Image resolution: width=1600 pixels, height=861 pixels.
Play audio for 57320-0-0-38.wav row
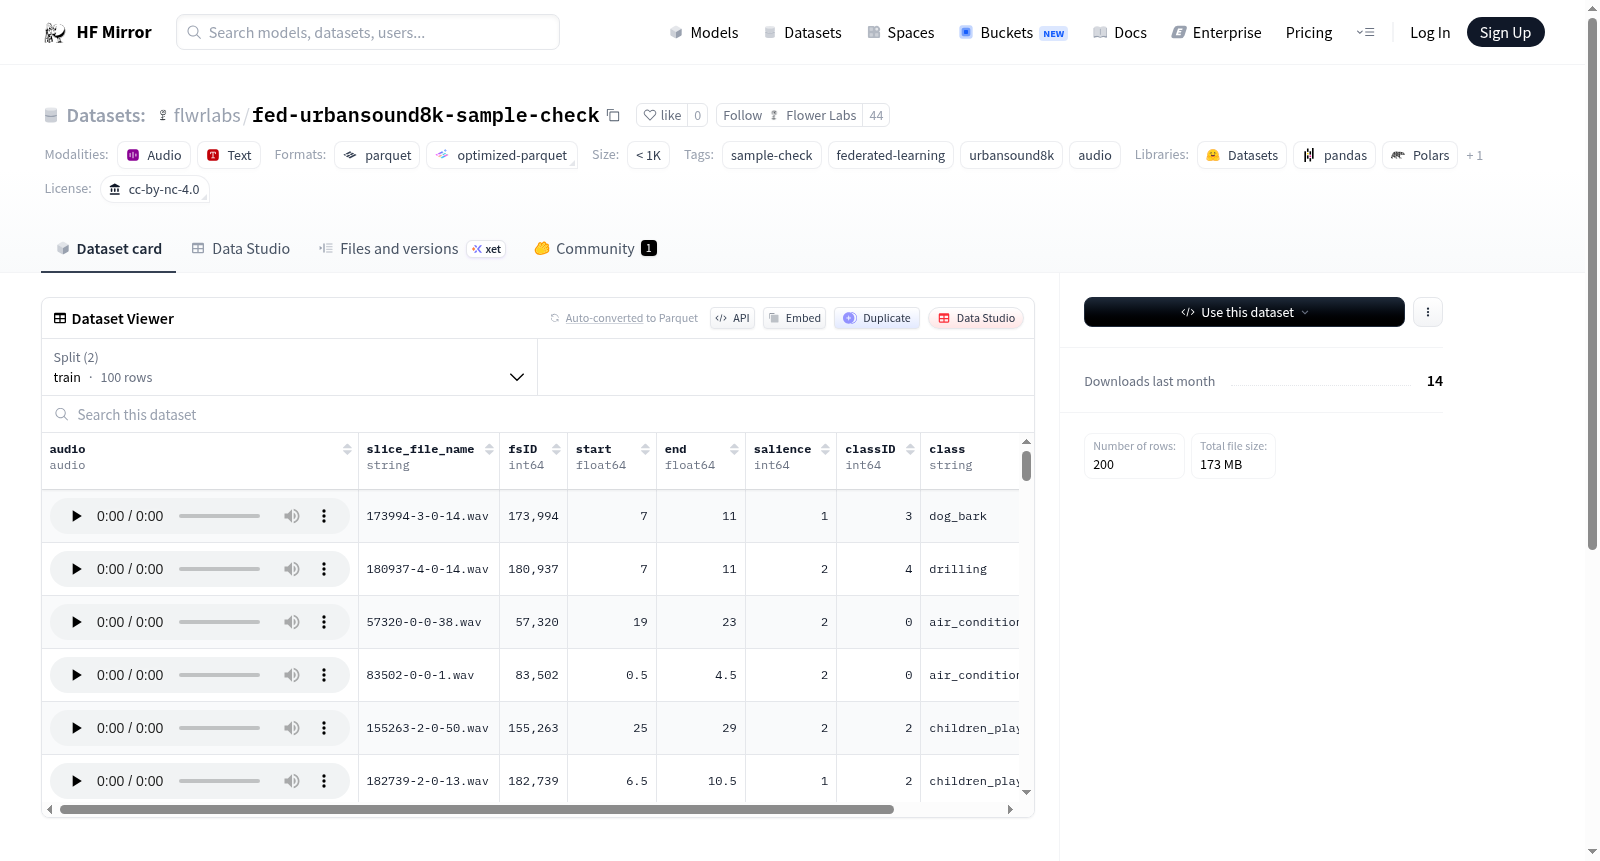click(x=77, y=622)
